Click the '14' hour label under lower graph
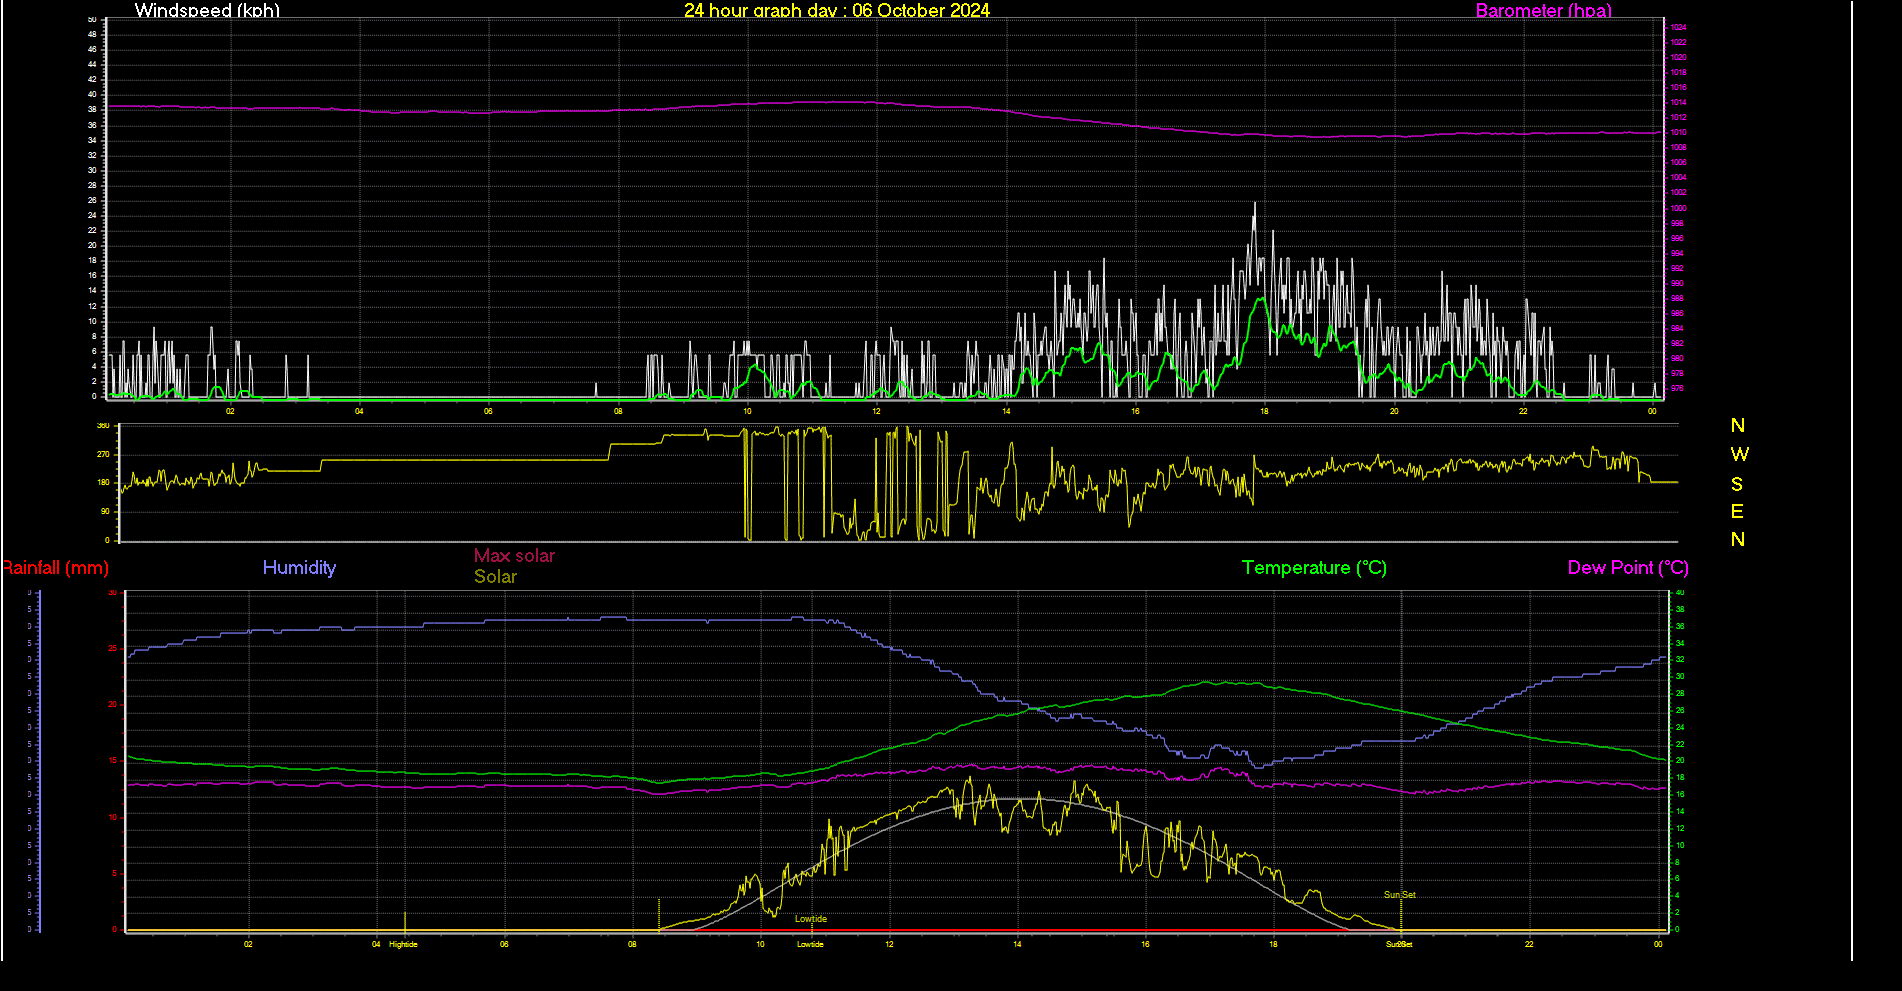 tap(1017, 944)
